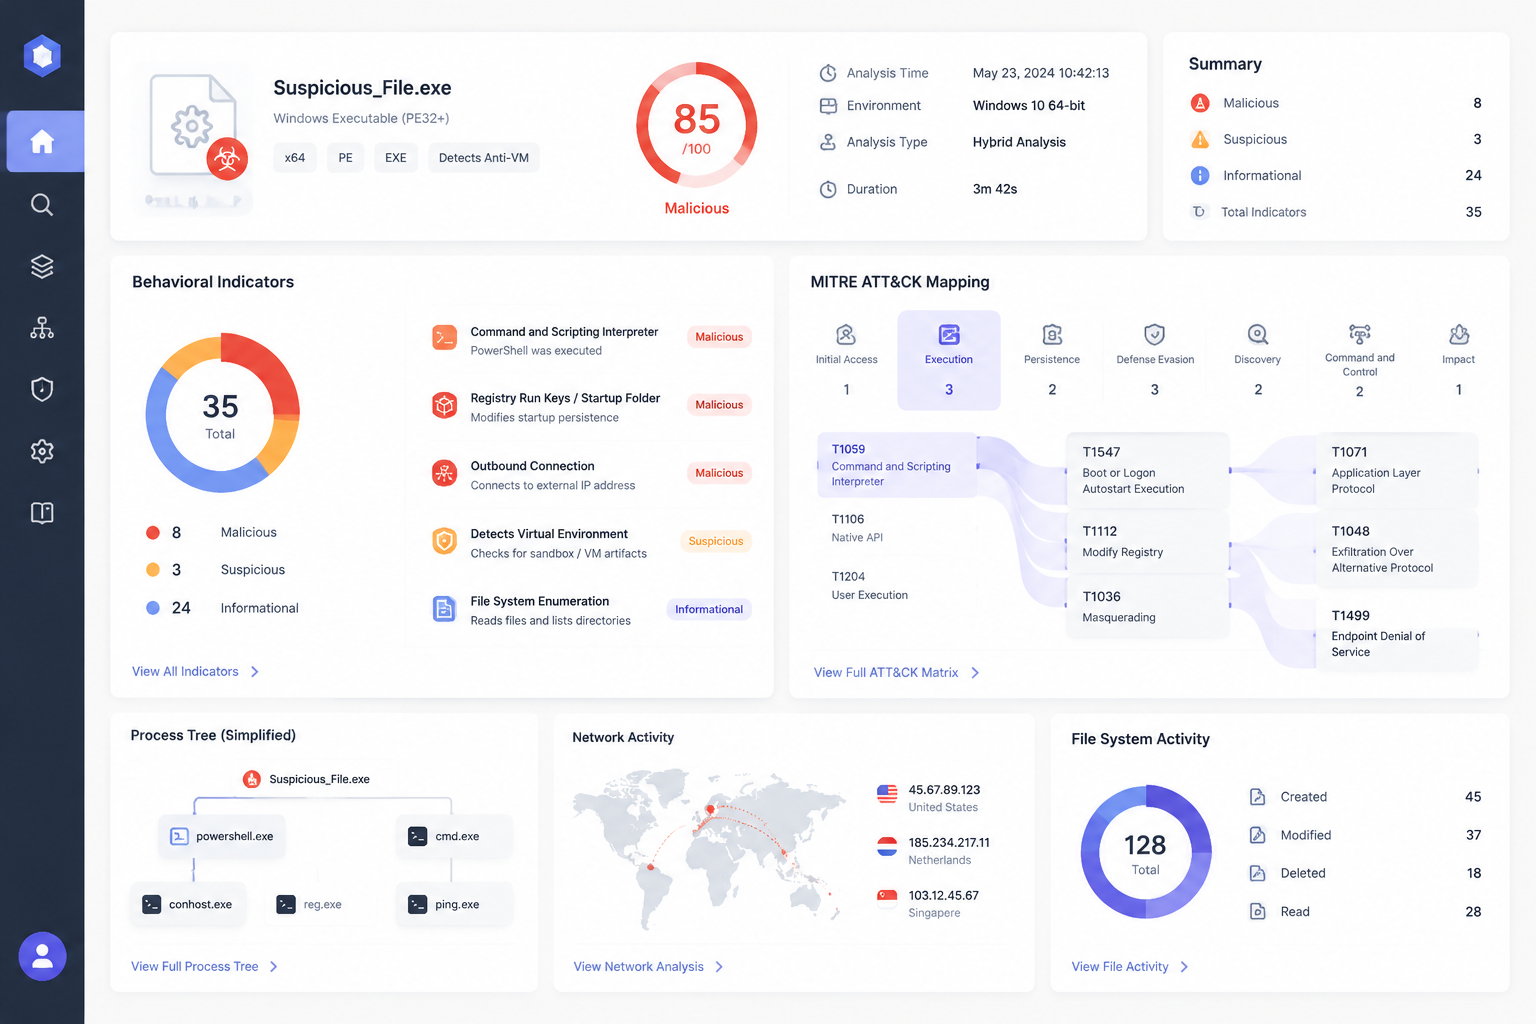
Task: Select the Persistence tactic tab
Action: [1052, 360]
